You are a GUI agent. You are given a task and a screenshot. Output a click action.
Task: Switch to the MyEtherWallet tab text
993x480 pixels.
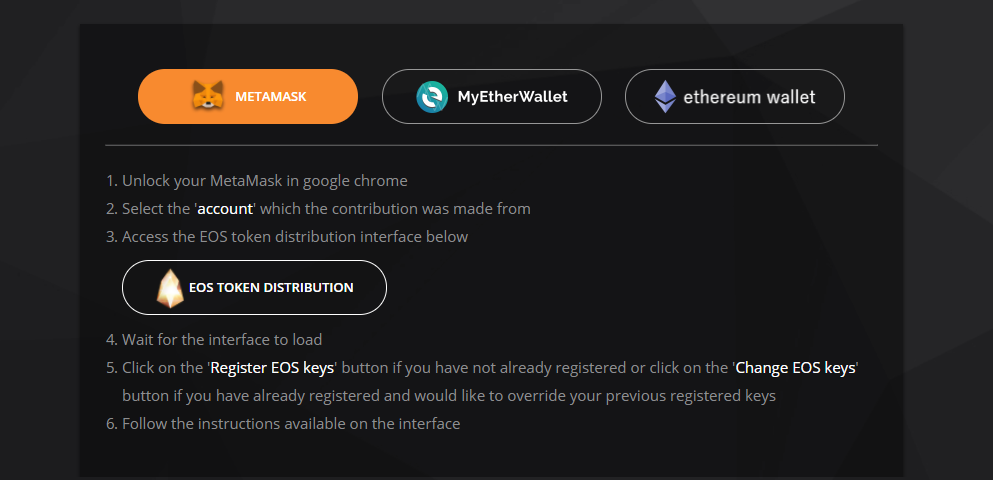pos(512,97)
